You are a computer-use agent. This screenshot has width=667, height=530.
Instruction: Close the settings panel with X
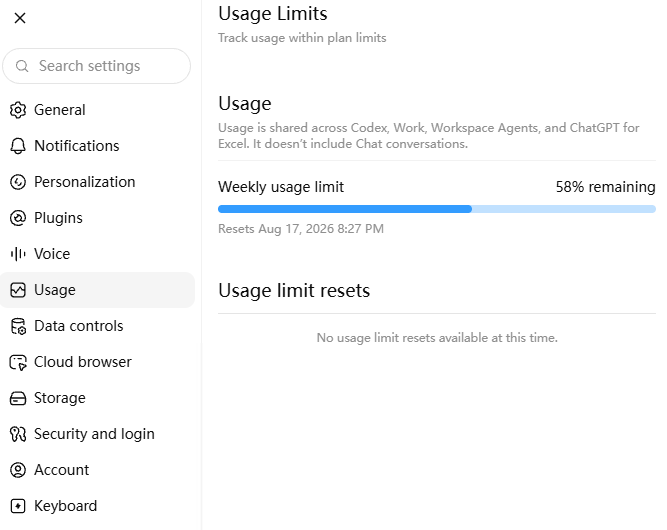coord(20,18)
